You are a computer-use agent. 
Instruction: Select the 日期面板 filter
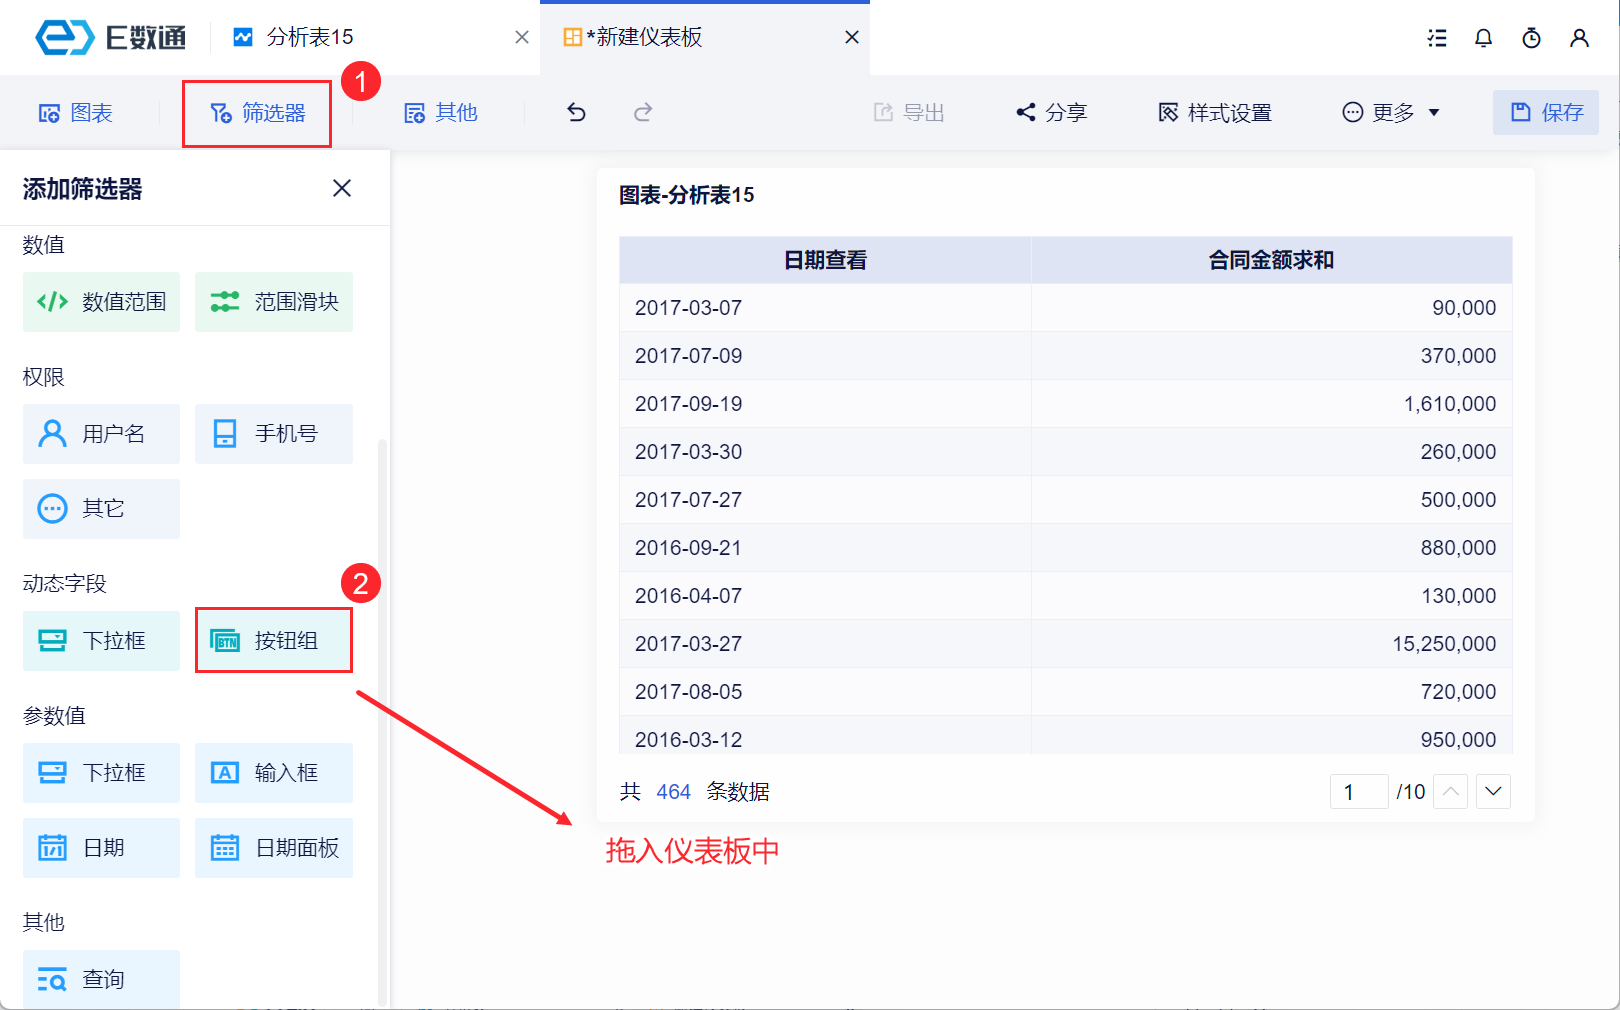(274, 848)
